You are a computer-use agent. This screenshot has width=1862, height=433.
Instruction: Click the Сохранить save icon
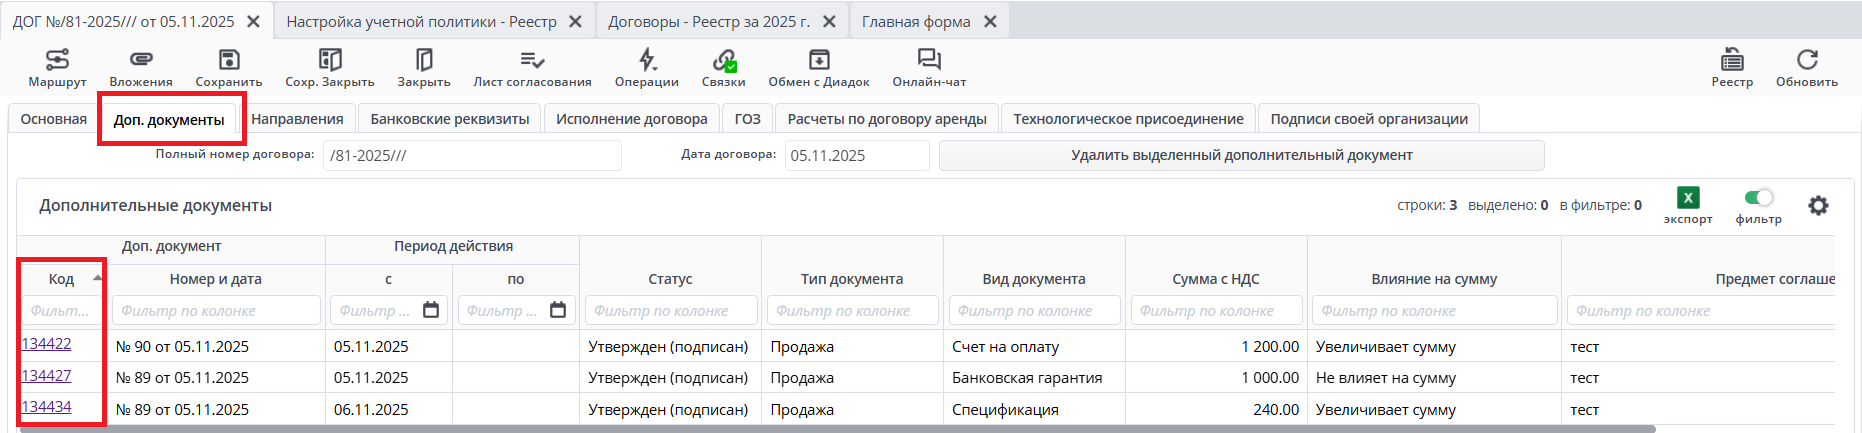point(229,61)
